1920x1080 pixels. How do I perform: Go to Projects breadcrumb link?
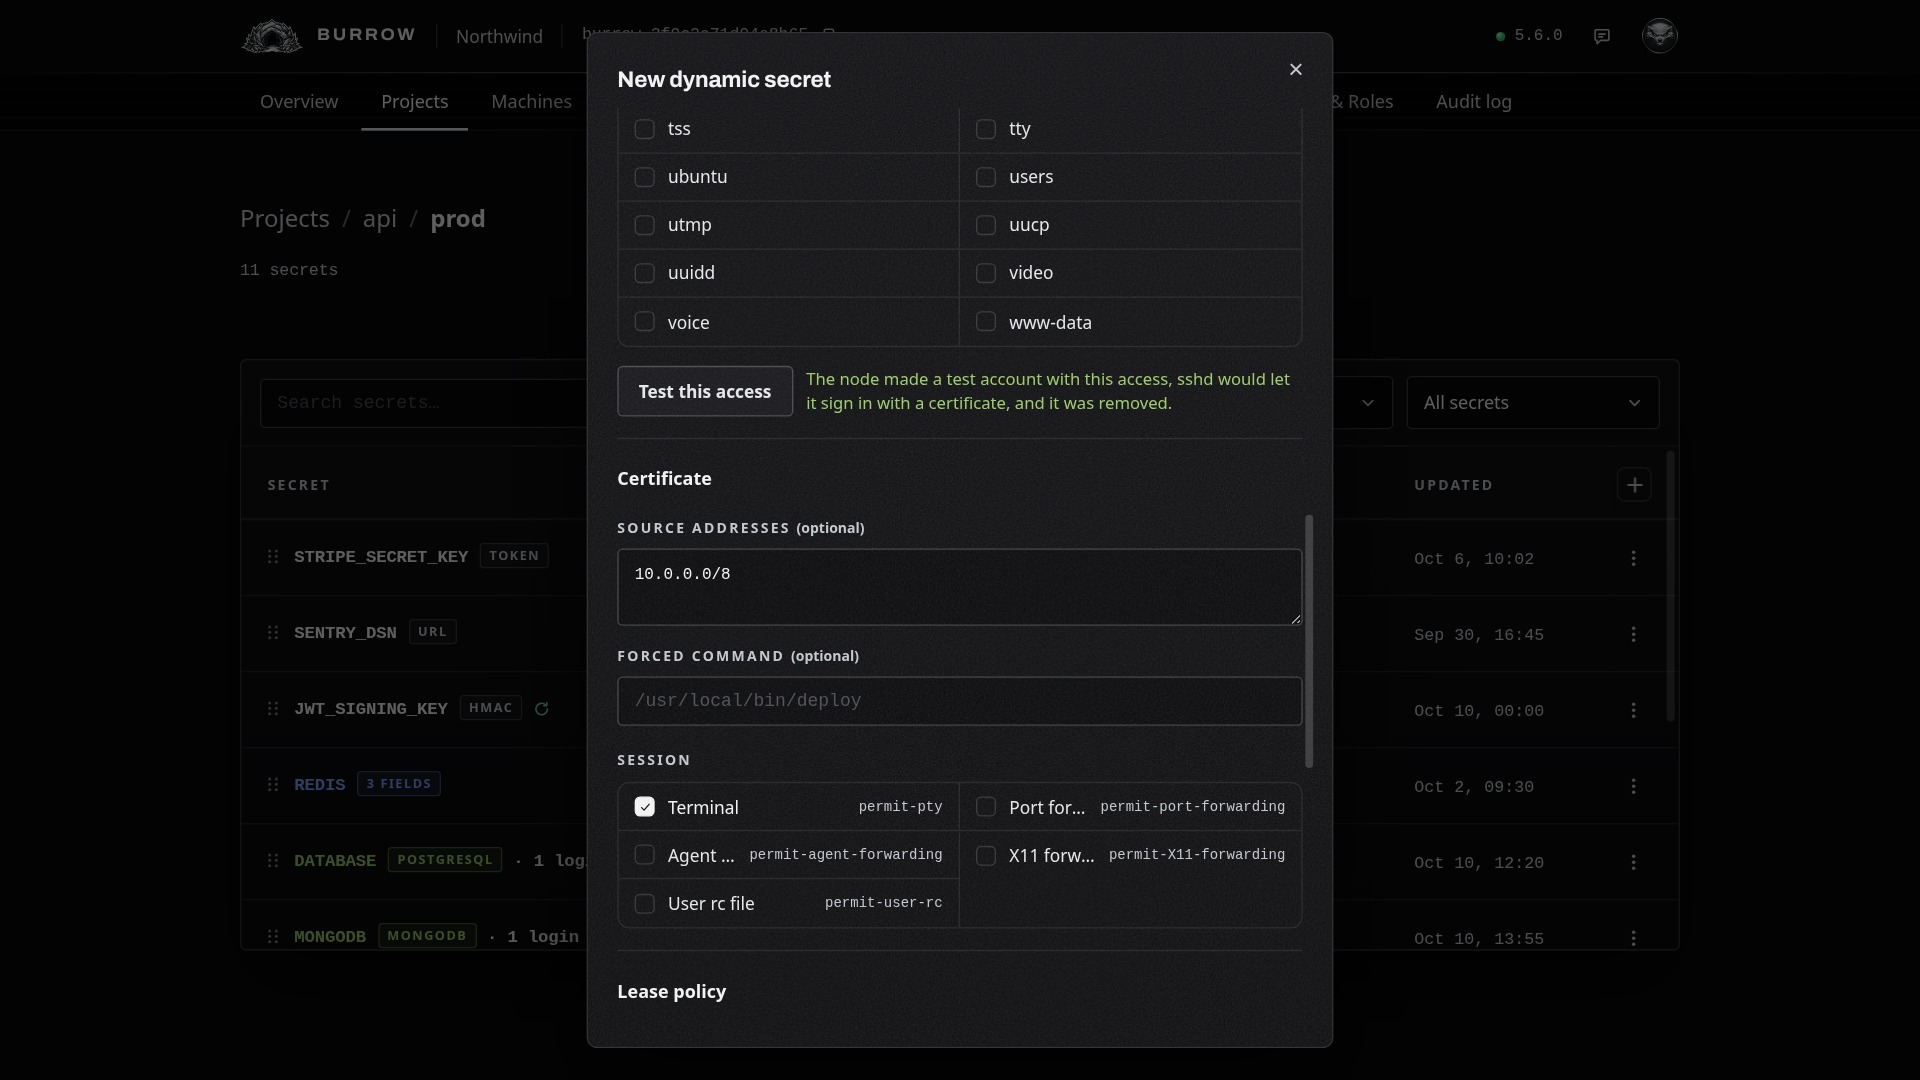285,219
